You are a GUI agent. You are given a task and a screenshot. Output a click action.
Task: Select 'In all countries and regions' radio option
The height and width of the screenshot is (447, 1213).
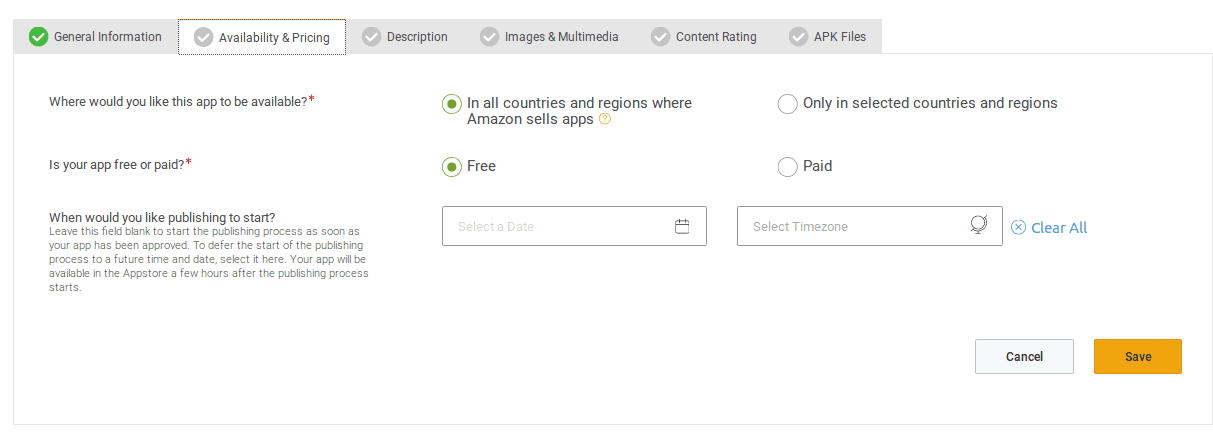452,104
